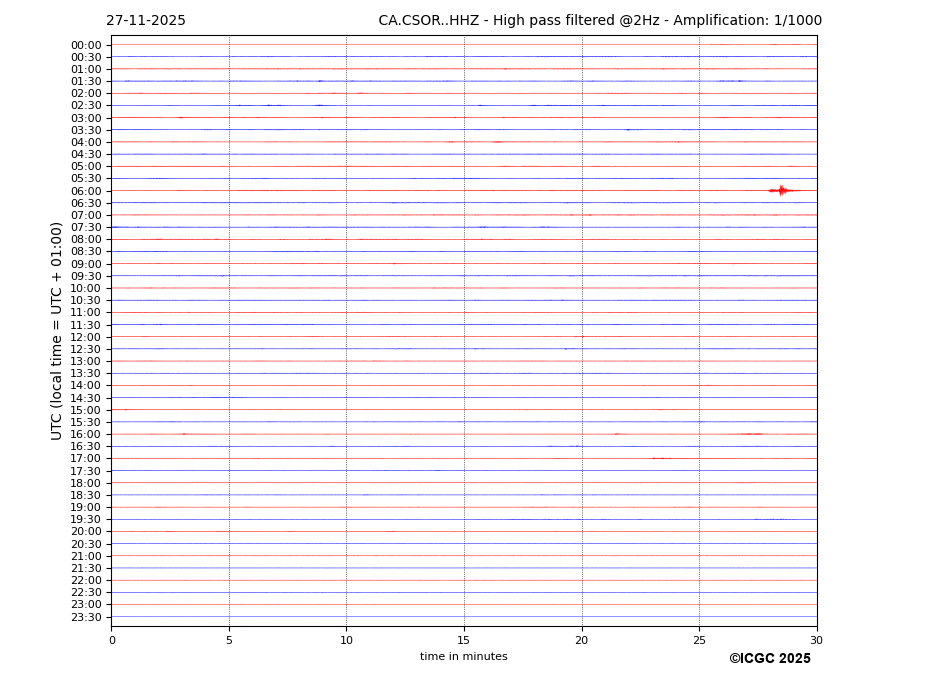The width and height of the screenshot is (927, 696).
Task: Select the 06:00 time row label
Action: pyautogui.click(x=86, y=191)
